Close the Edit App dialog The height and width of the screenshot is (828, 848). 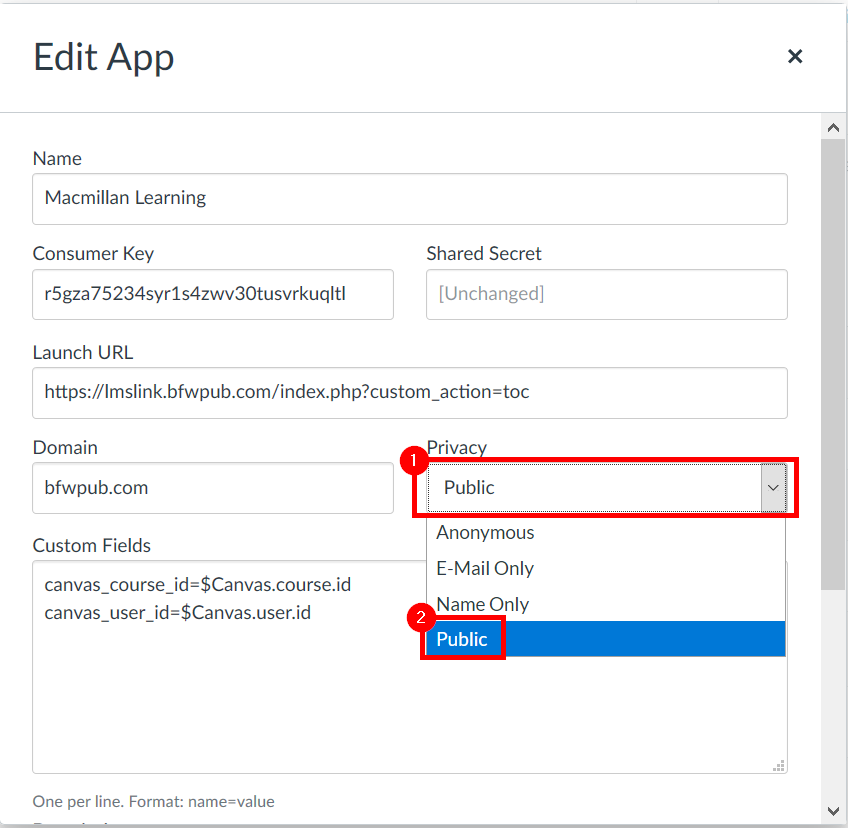pos(794,56)
